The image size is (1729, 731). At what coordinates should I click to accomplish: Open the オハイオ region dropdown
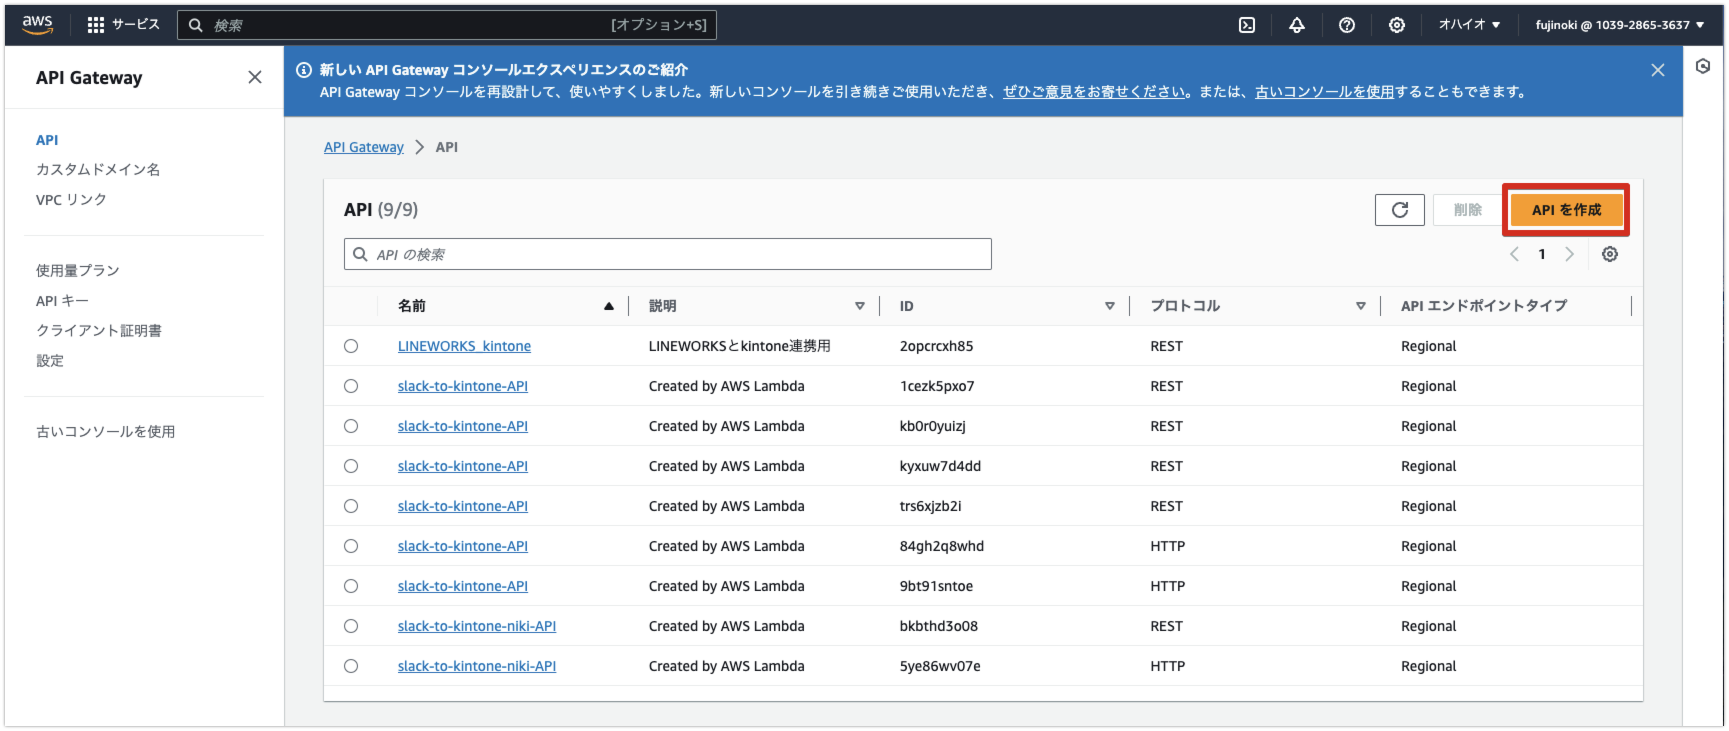click(1468, 25)
